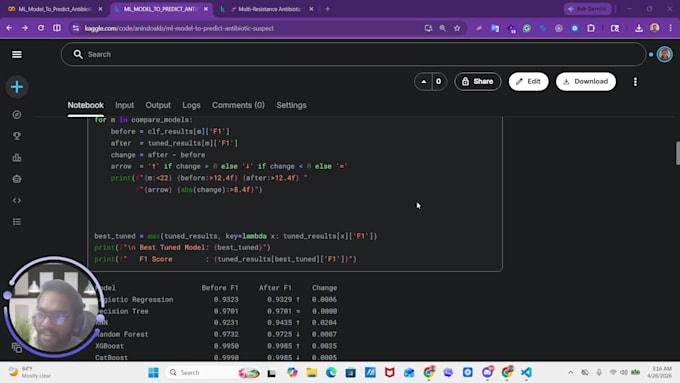This screenshot has height=383, width=680.
Task: Click the 'best_tuned' code line
Action: pyautogui.click(x=235, y=236)
